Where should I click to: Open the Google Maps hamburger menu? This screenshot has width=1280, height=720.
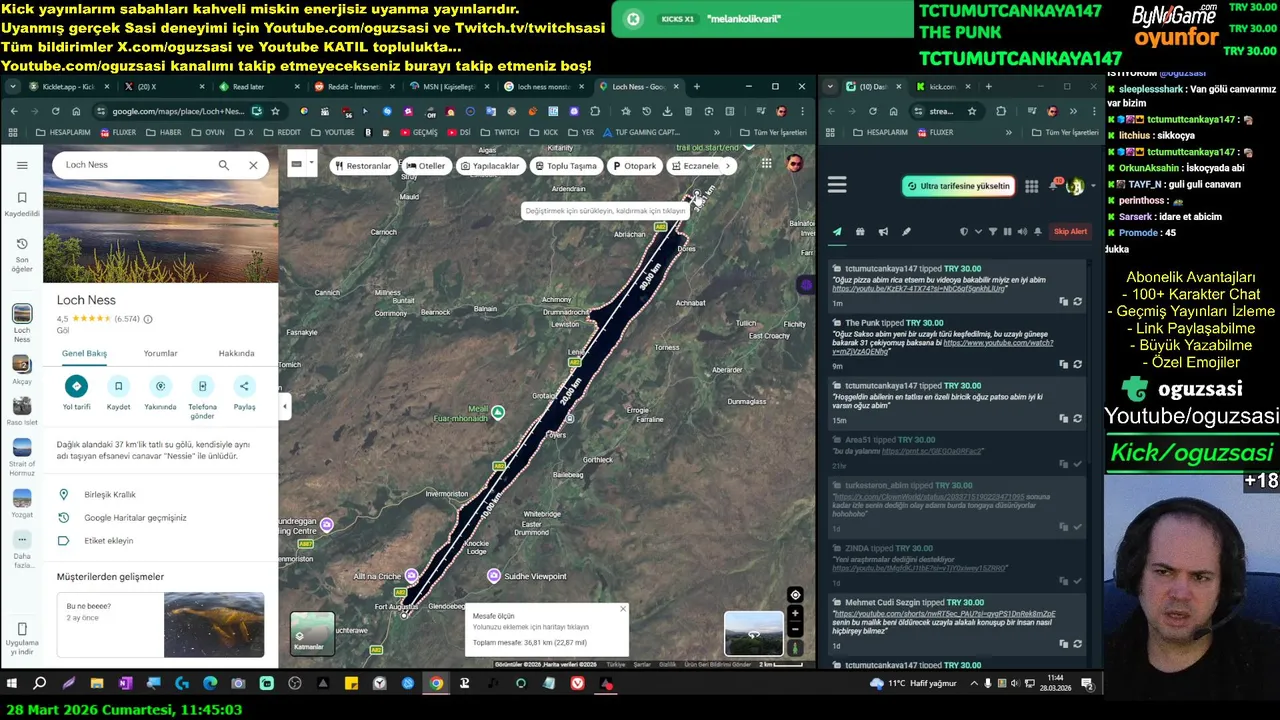(x=22, y=165)
